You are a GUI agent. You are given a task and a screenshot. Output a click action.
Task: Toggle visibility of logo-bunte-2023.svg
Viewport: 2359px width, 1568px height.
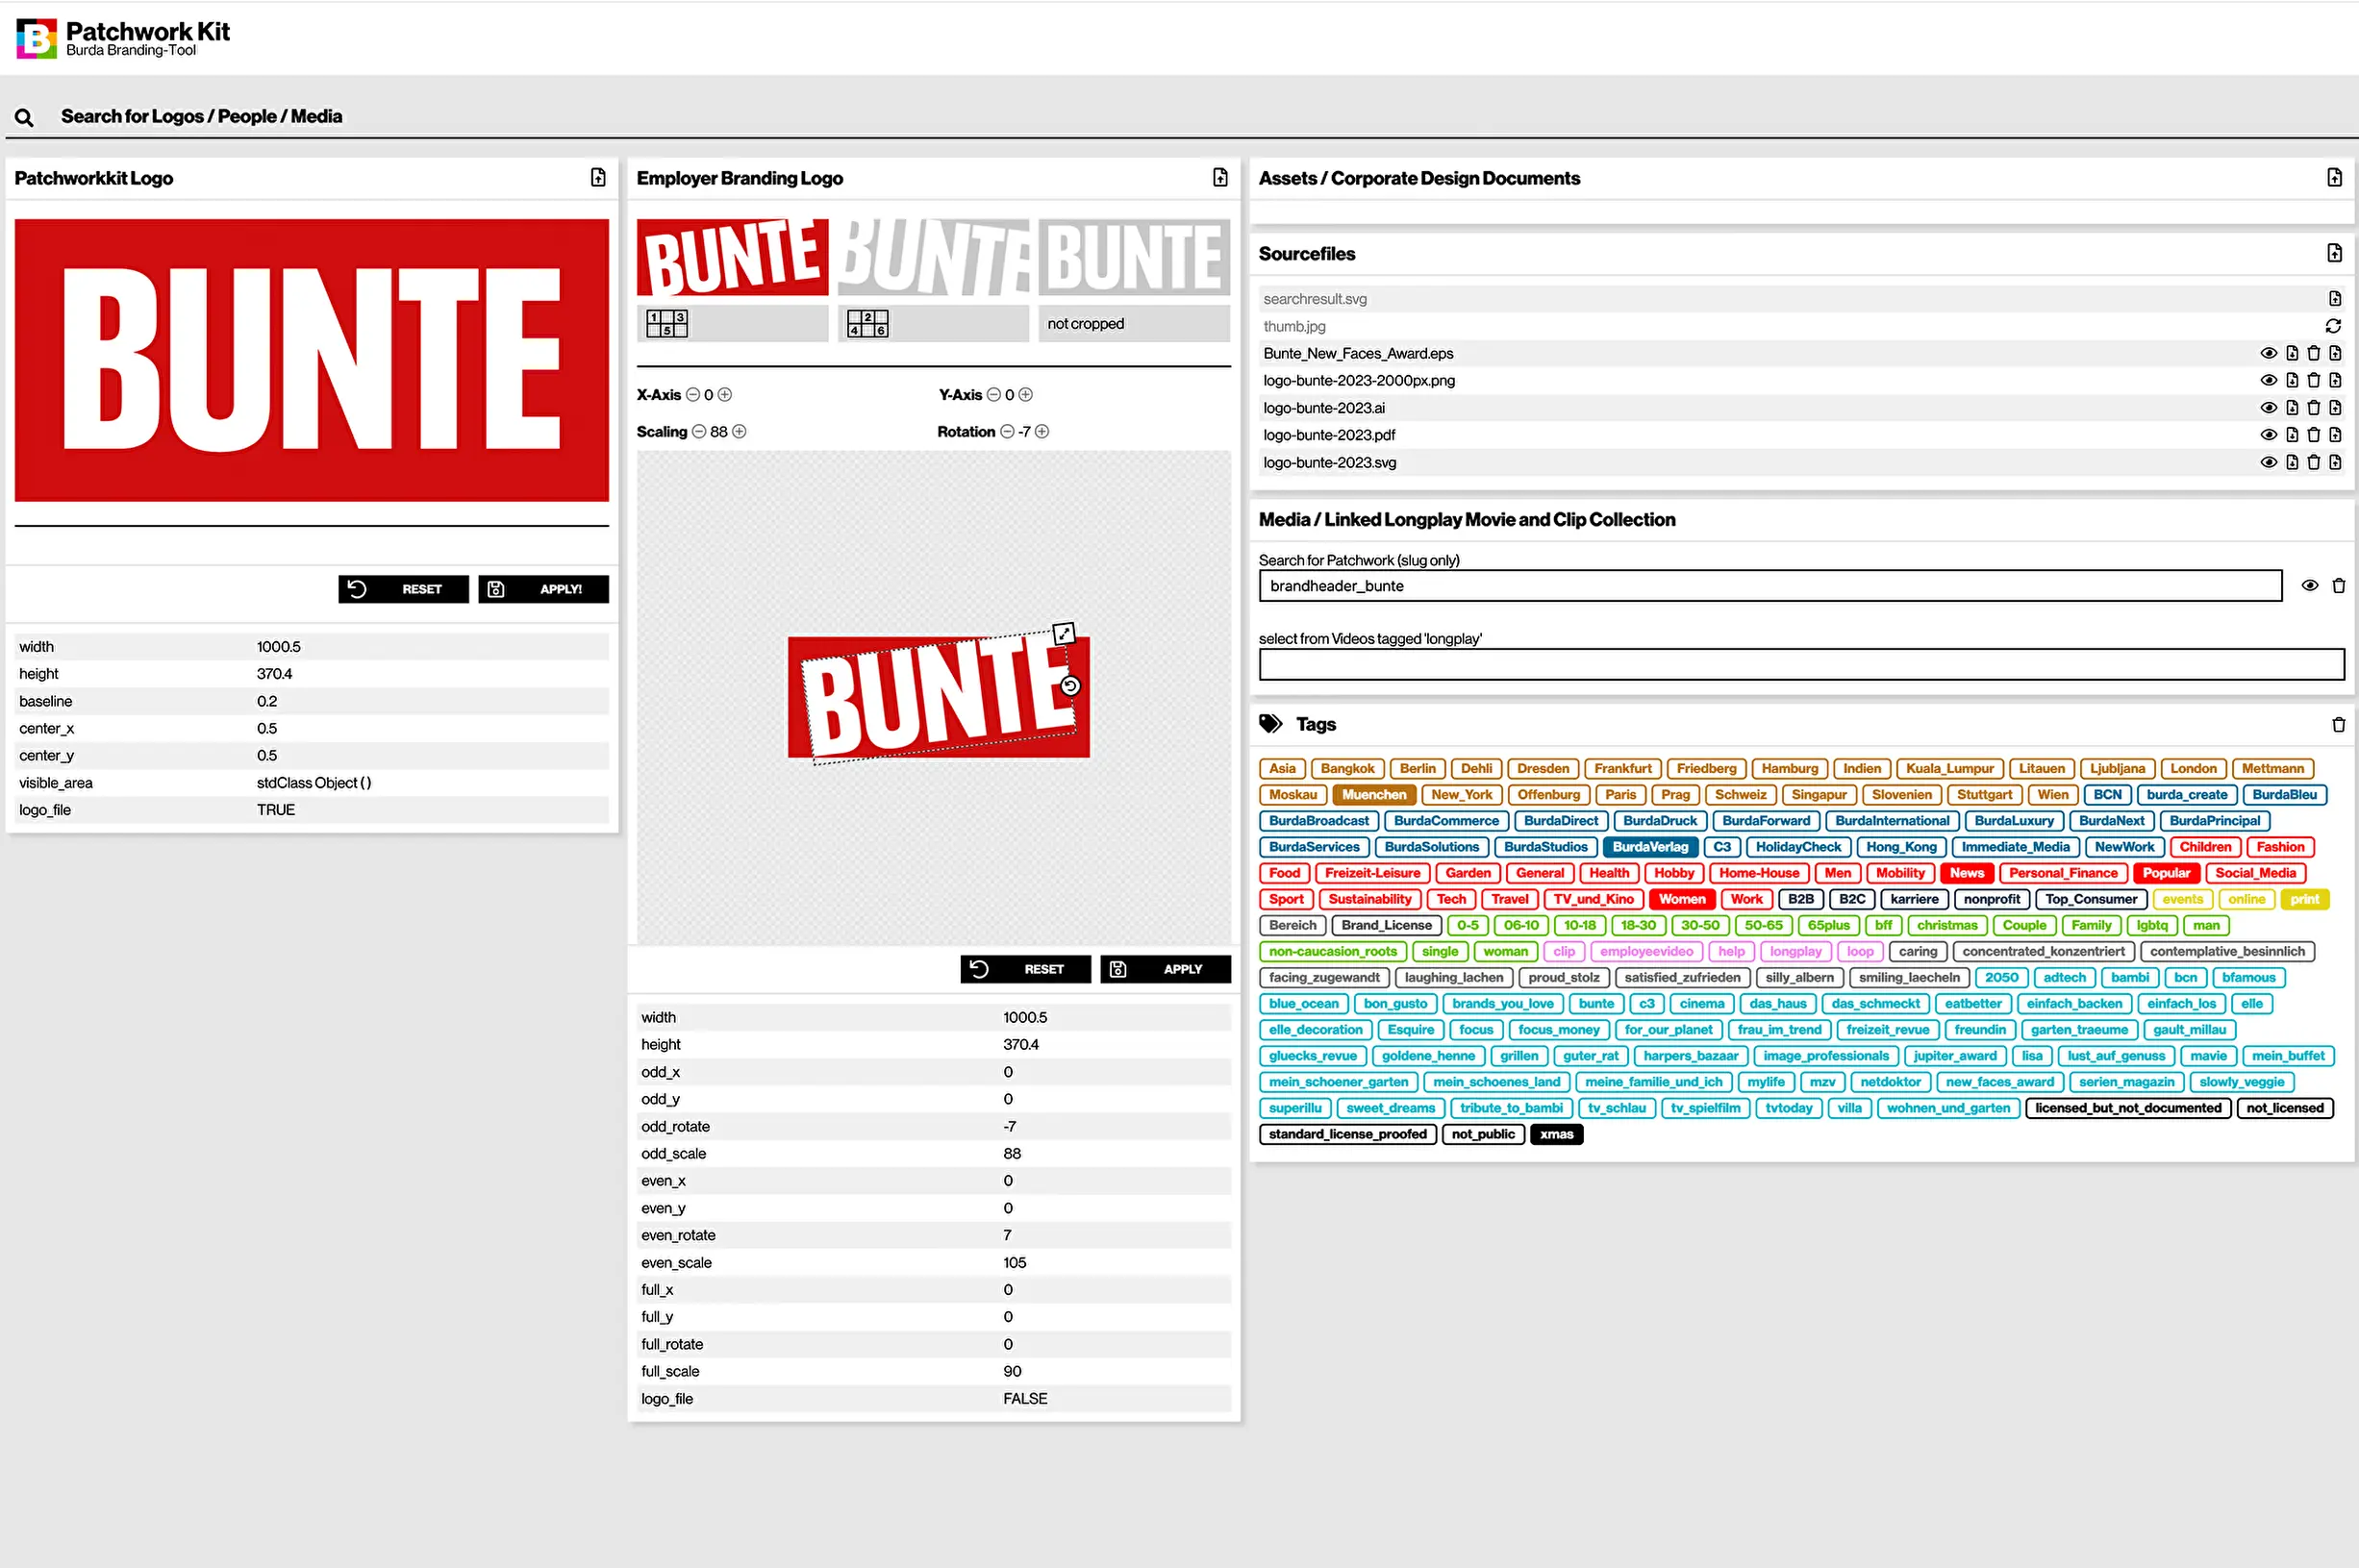pyautogui.click(x=2268, y=462)
